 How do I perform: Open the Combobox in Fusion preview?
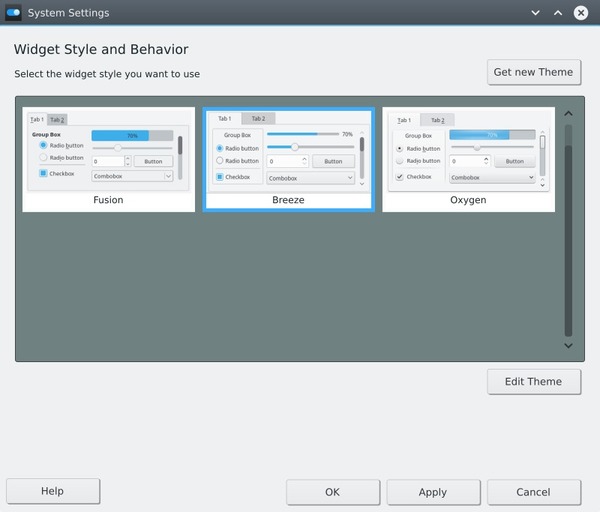click(x=132, y=175)
